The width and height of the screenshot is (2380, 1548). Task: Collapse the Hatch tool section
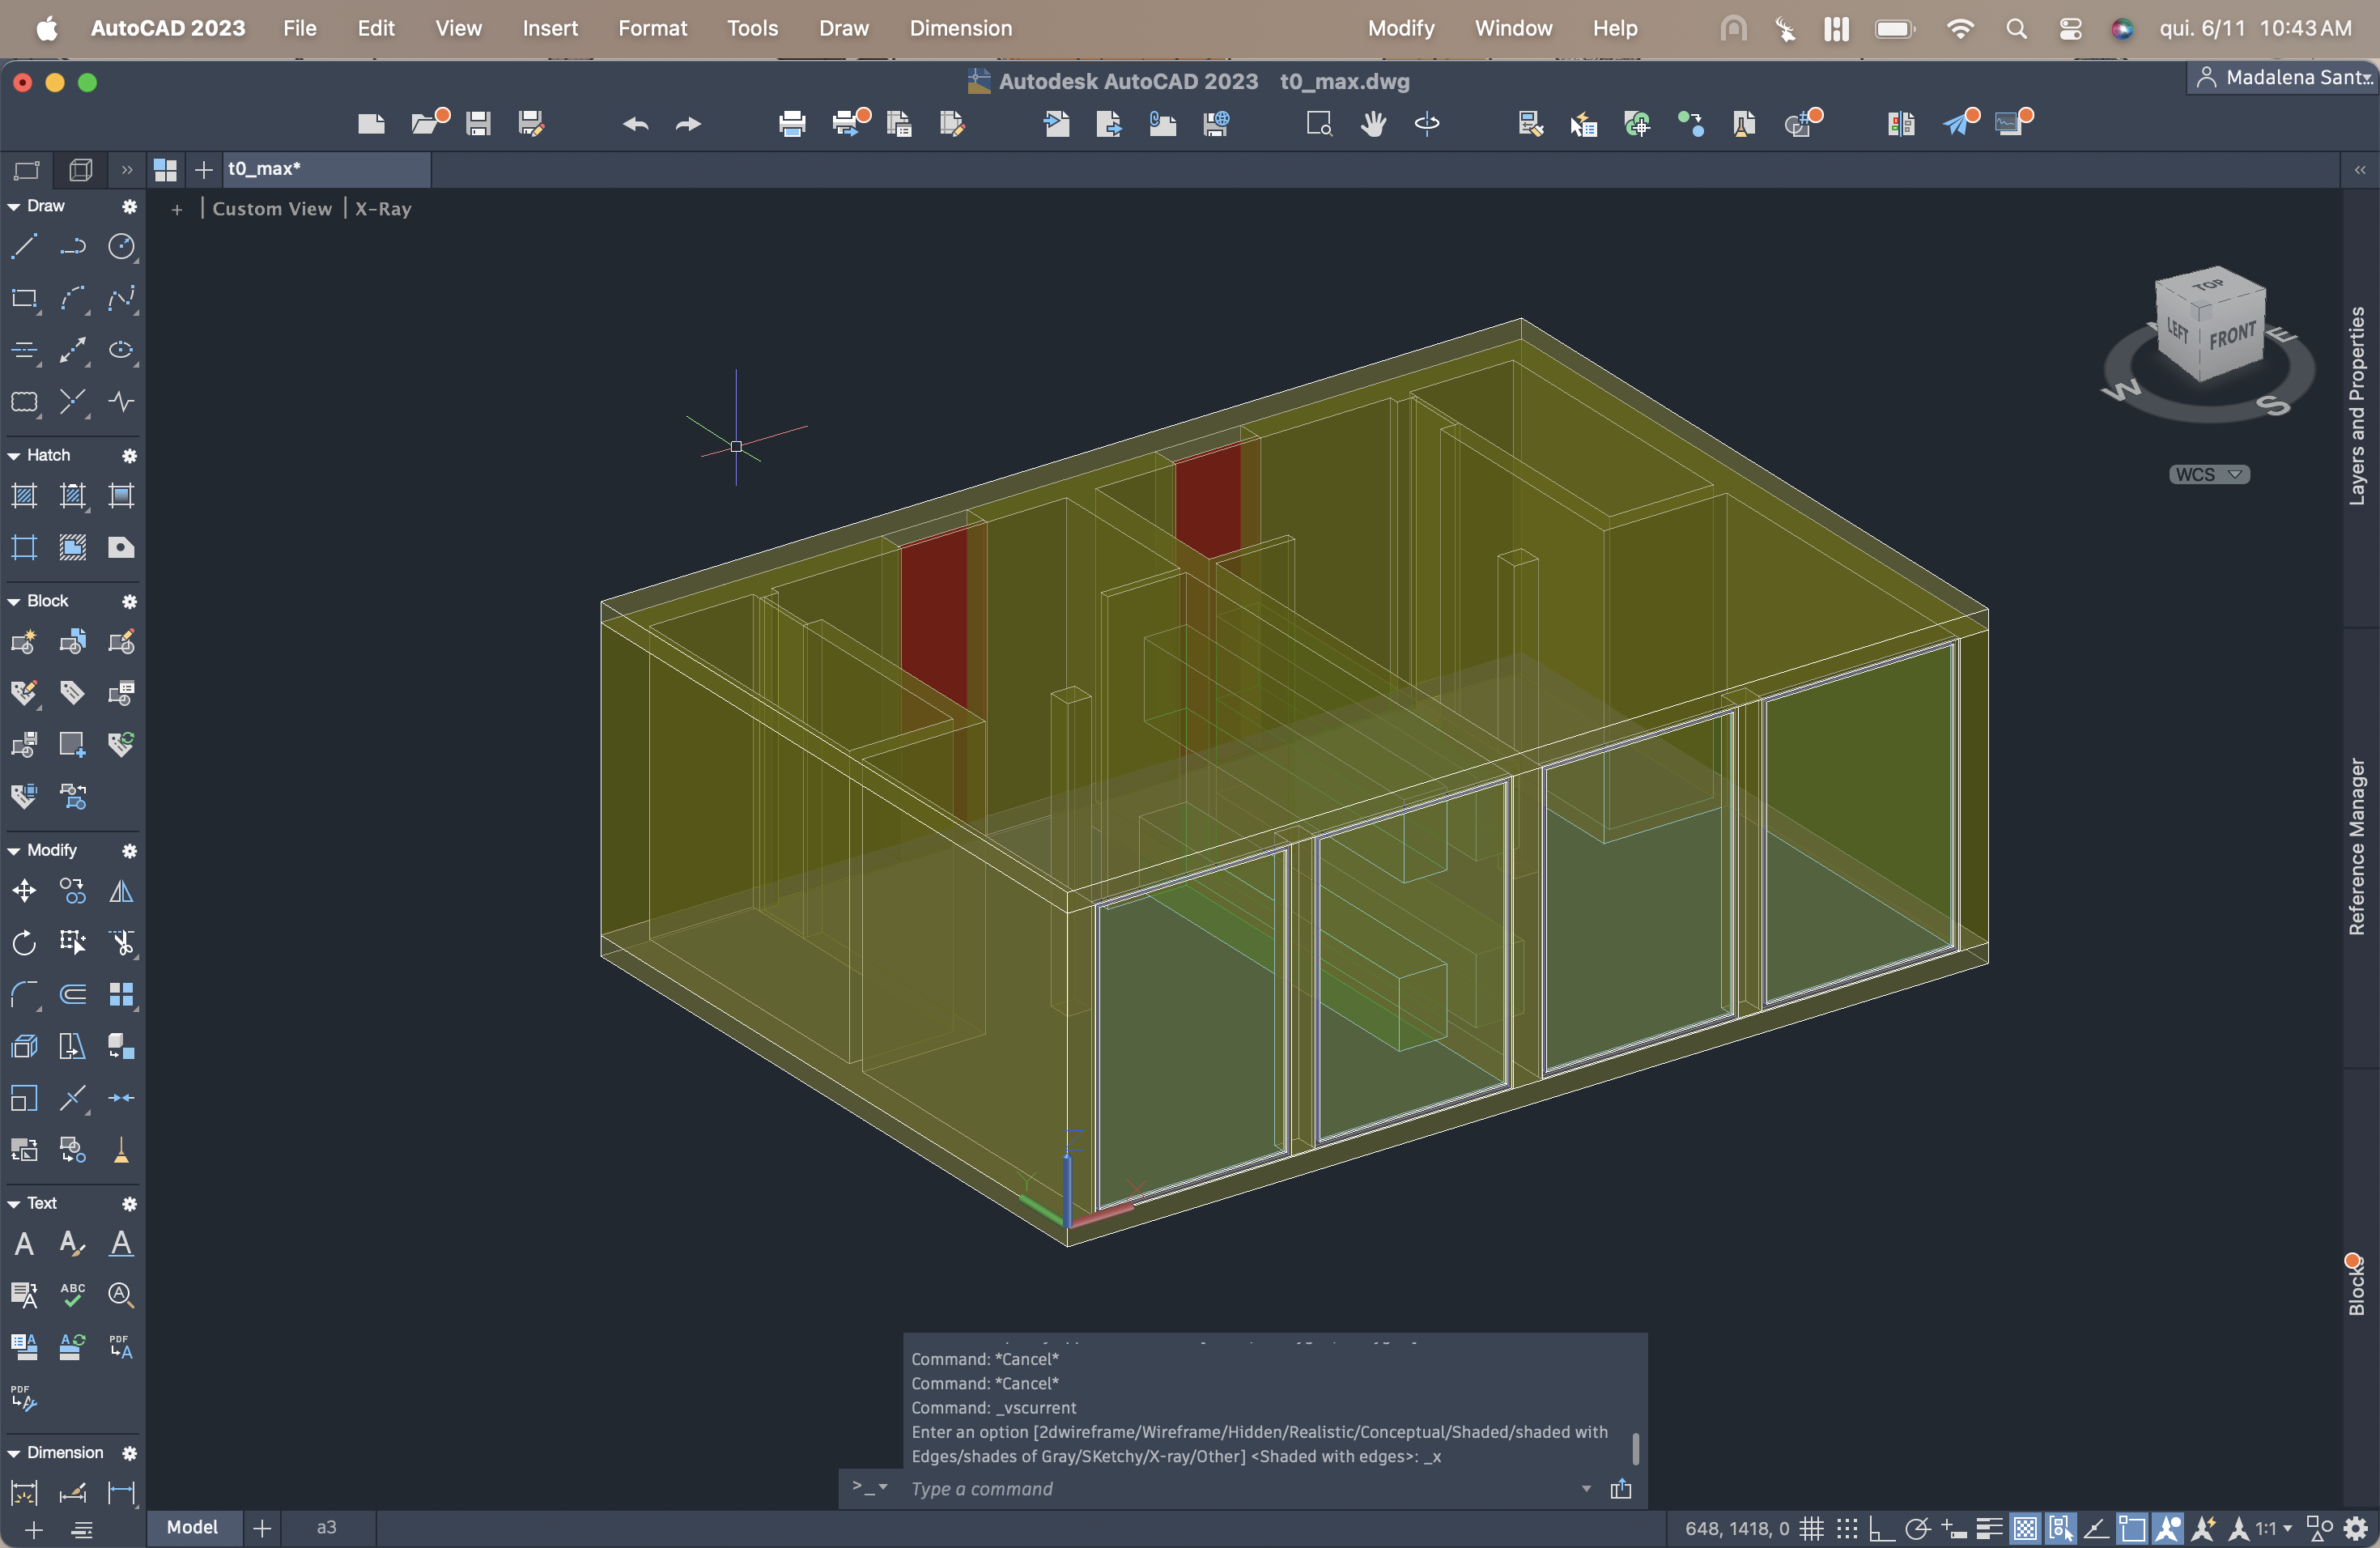click(x=14, y=455)
